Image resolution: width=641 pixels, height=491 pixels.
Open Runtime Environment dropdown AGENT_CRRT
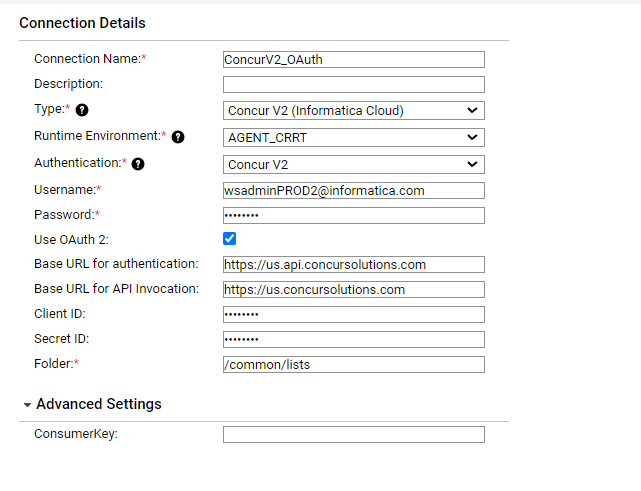tap(354, 137)
